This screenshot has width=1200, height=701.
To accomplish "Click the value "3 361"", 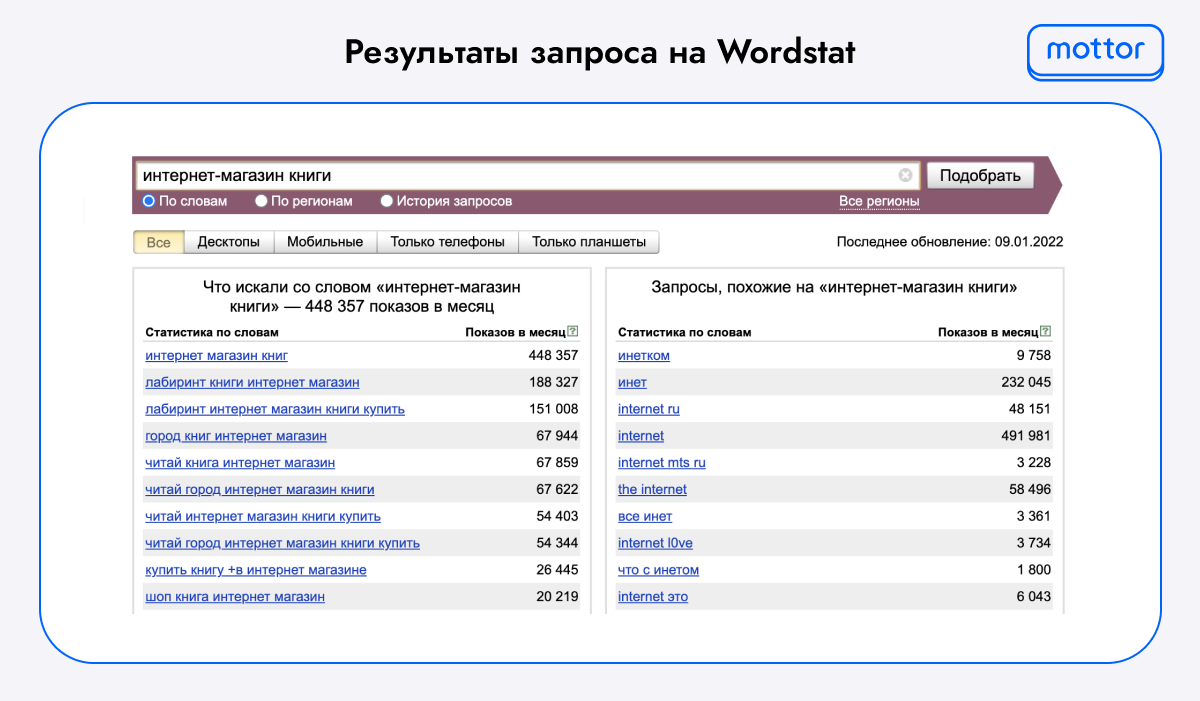I will 1034,516.
